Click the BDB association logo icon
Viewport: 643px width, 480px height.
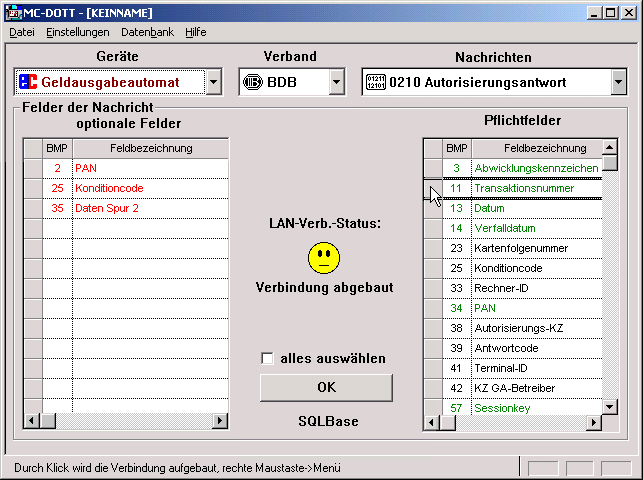coord(252,82)
